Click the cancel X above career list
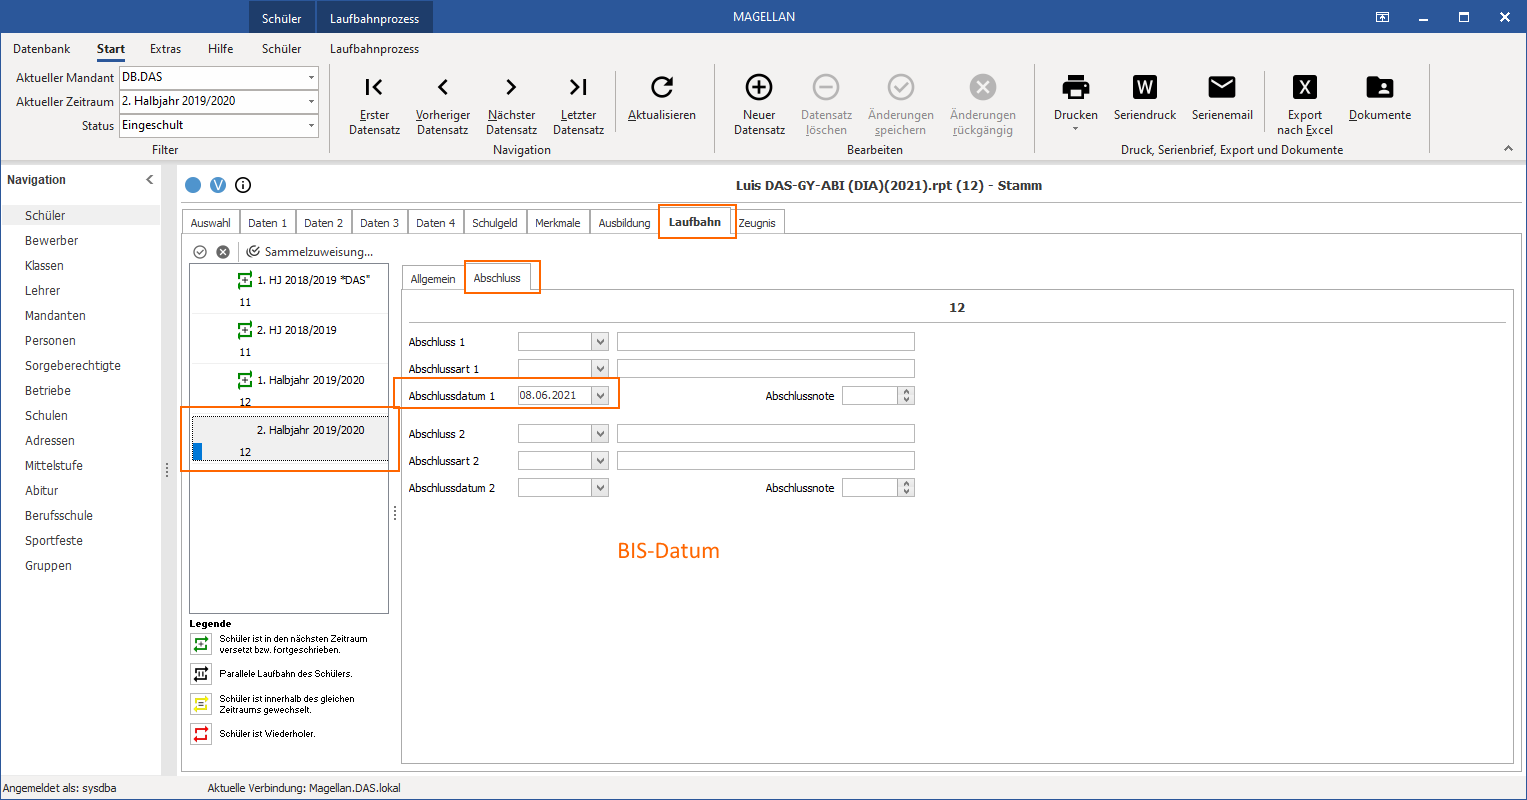Viewport: 1527px width, 800px height. [x=223, y=252]
